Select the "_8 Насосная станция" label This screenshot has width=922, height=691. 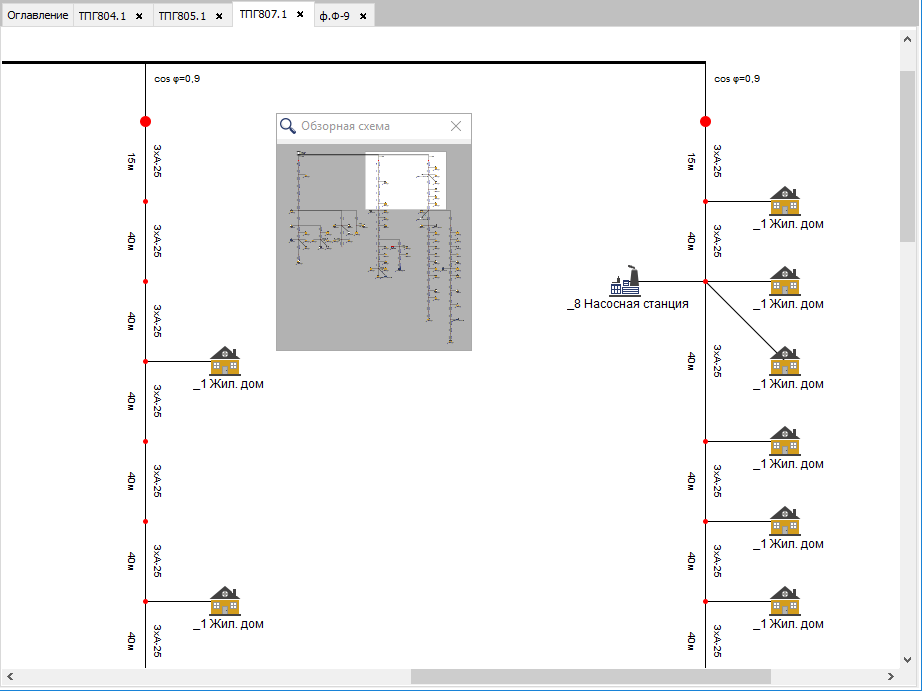click(x=628, y=304)
